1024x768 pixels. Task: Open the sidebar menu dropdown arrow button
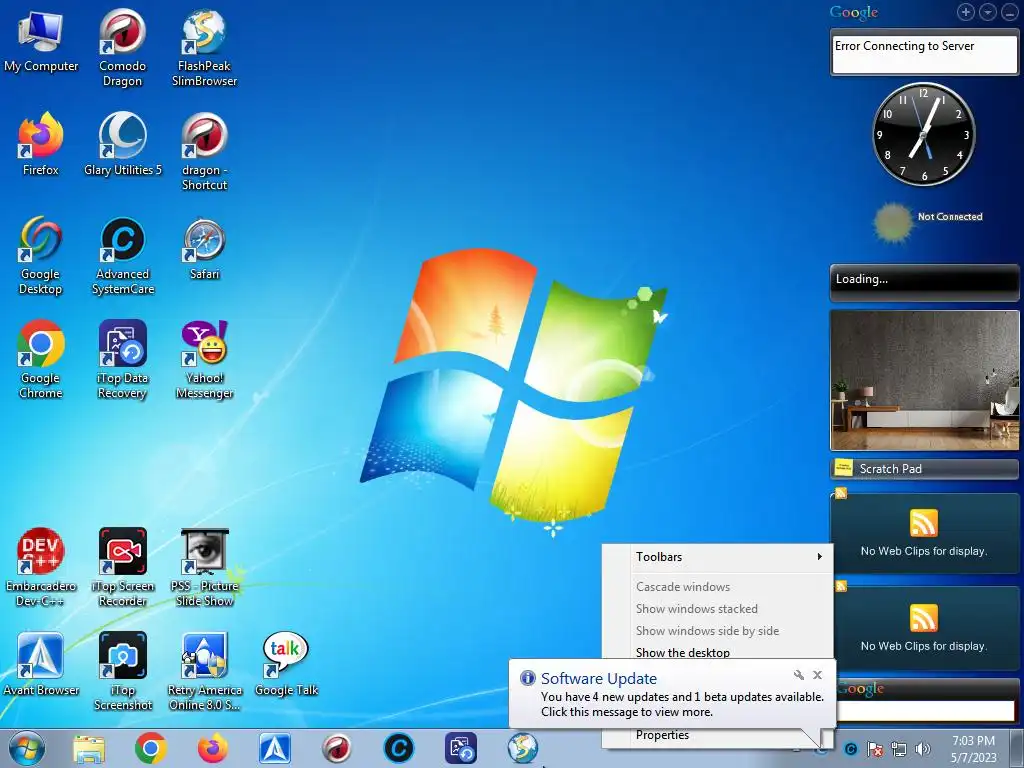click(987, 12)
